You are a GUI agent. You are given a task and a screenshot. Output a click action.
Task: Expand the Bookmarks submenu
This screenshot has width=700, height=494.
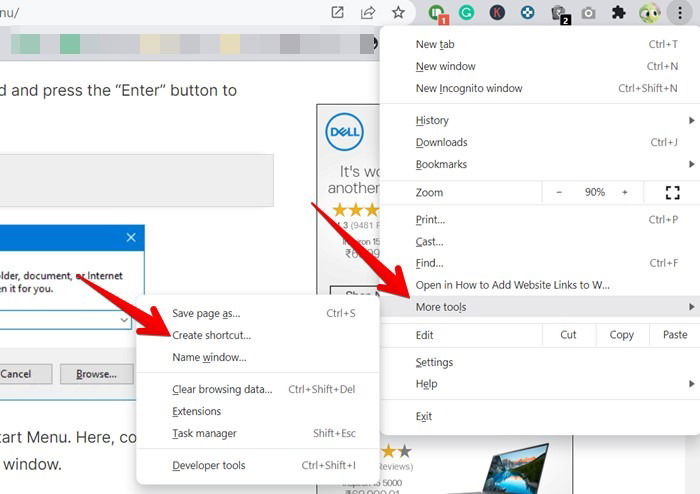tap(539, 164)
